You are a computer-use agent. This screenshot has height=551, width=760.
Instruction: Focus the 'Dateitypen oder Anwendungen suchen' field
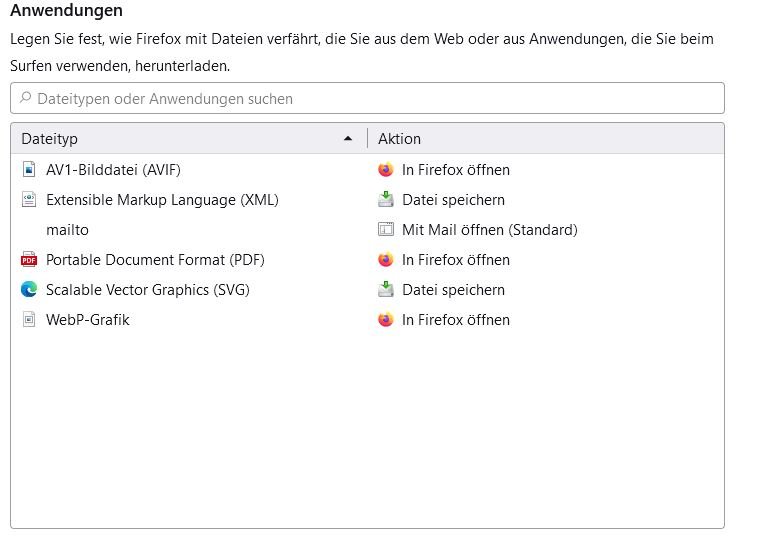point(367,98)
